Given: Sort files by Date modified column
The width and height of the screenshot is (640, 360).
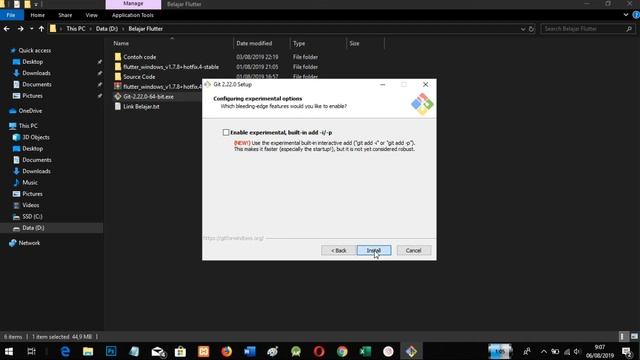Looking at the screenshot, I should [254, 43].
